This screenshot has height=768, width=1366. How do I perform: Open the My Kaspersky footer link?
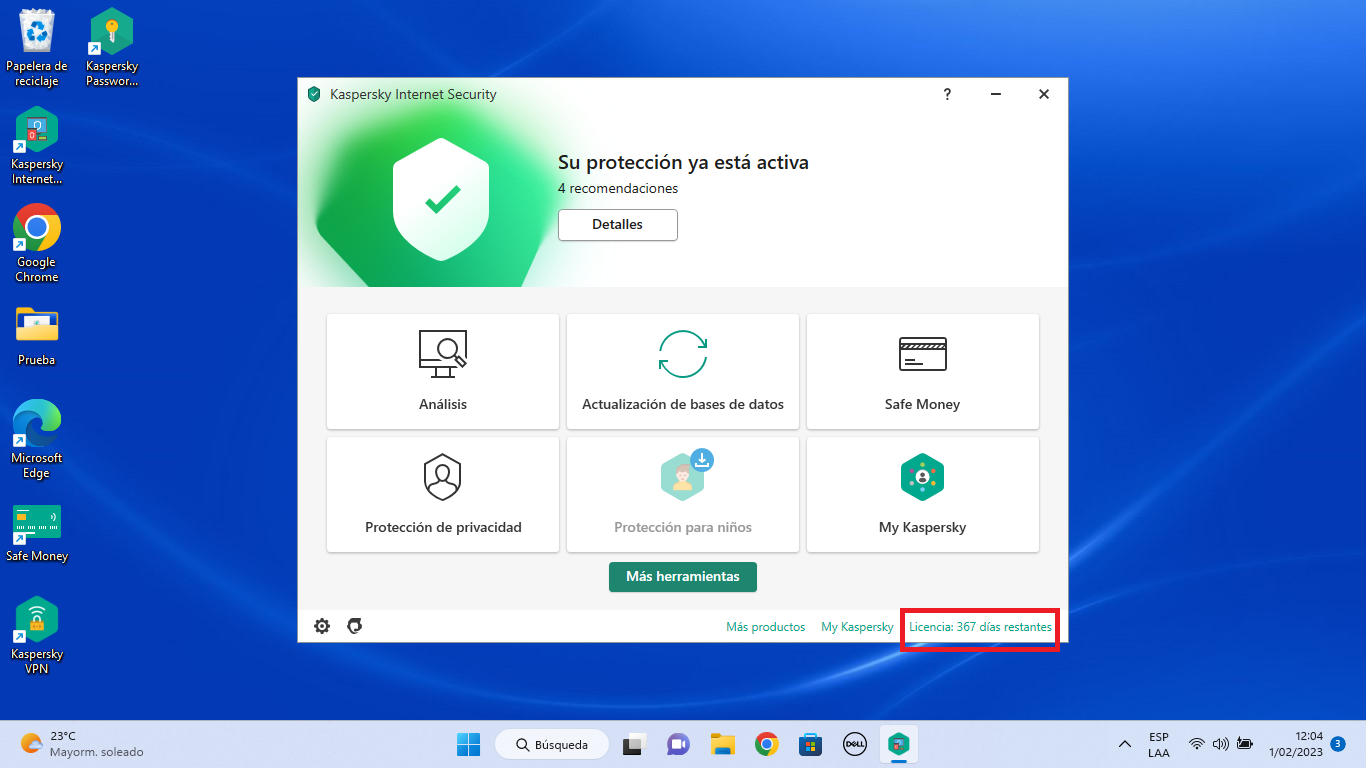(x=857, y=627)
